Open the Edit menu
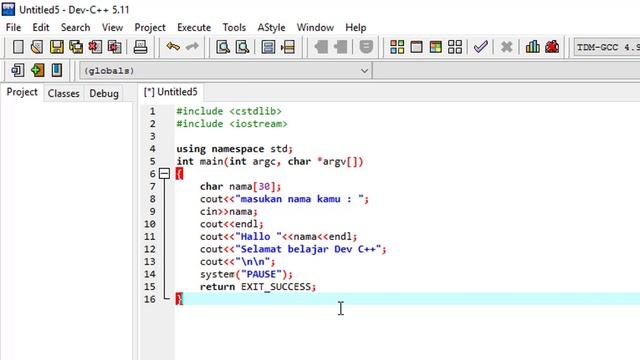The width and height of the screenshot is (640, 360). (x=41, y=27)
